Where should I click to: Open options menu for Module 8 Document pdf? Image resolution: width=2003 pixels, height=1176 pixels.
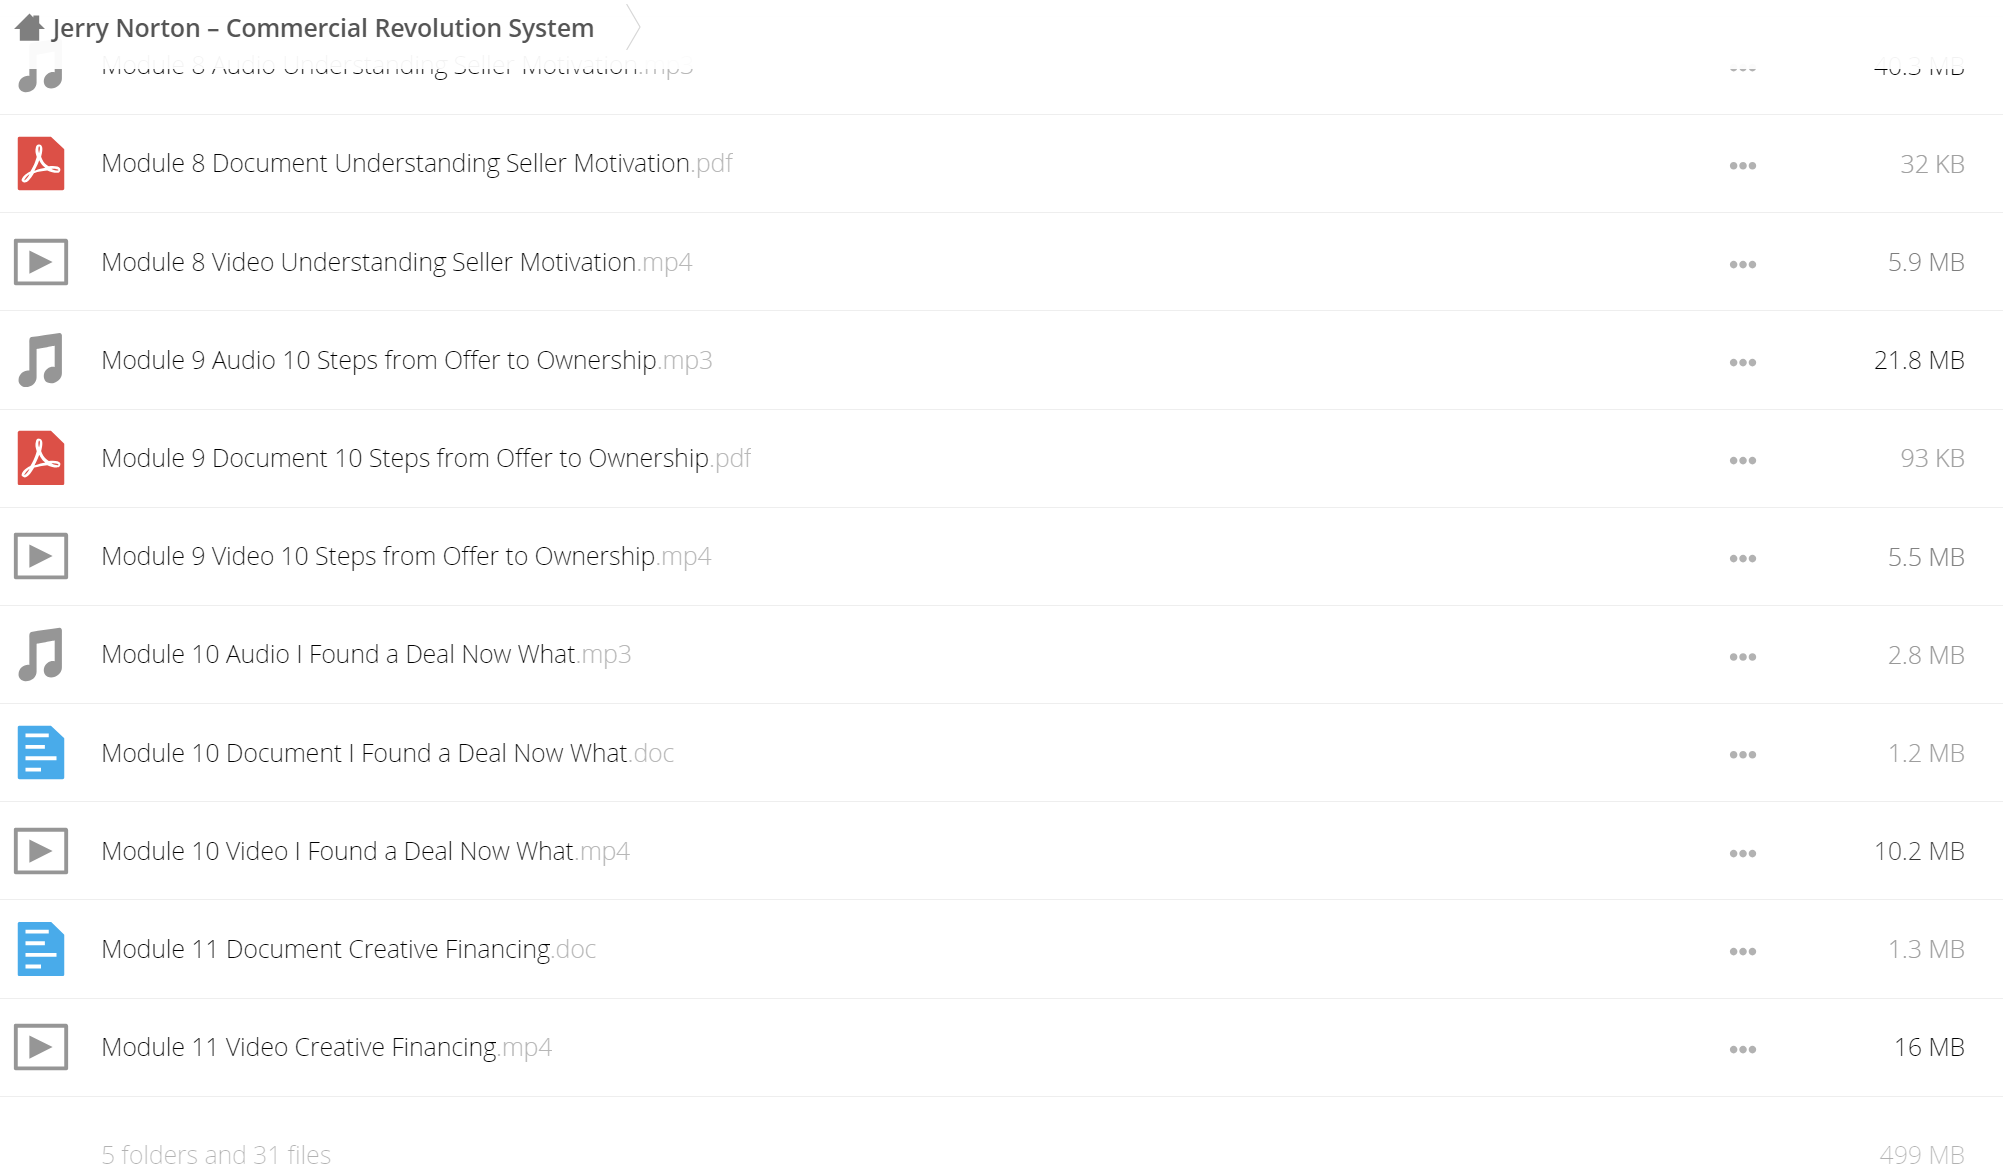click(x=1743, y=165)
